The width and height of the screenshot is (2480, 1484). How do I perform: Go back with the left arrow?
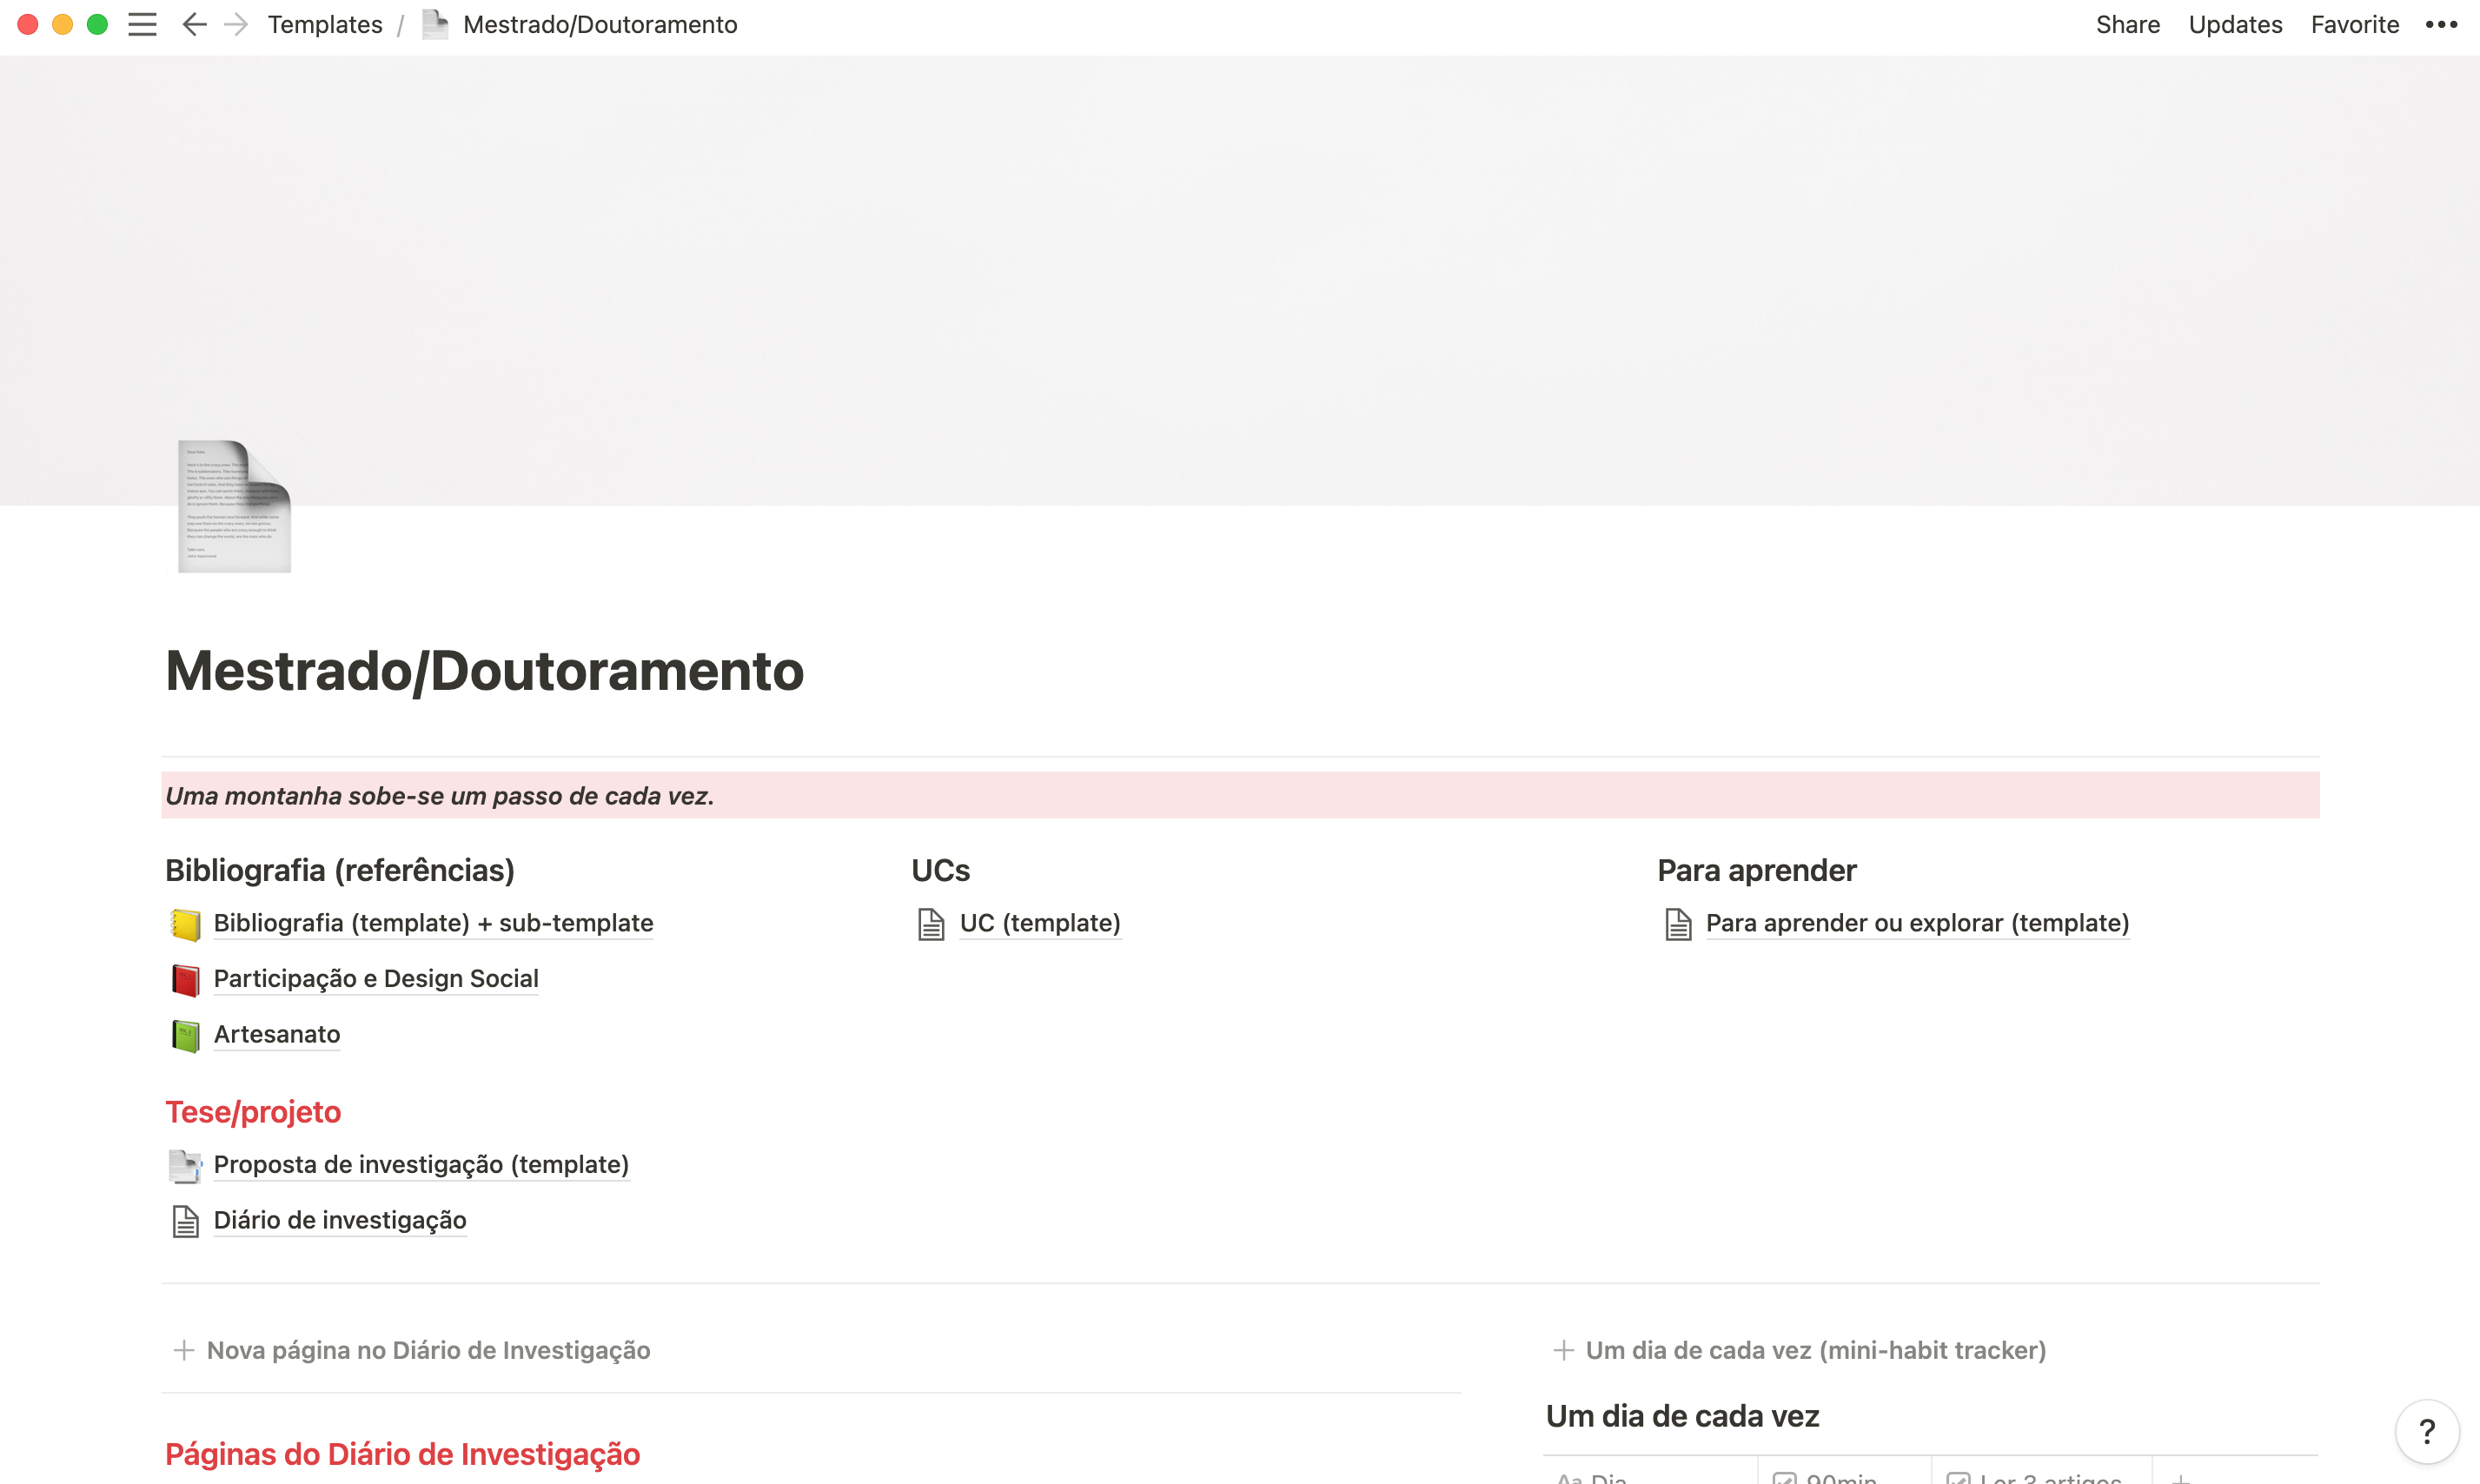click(194, 25)
